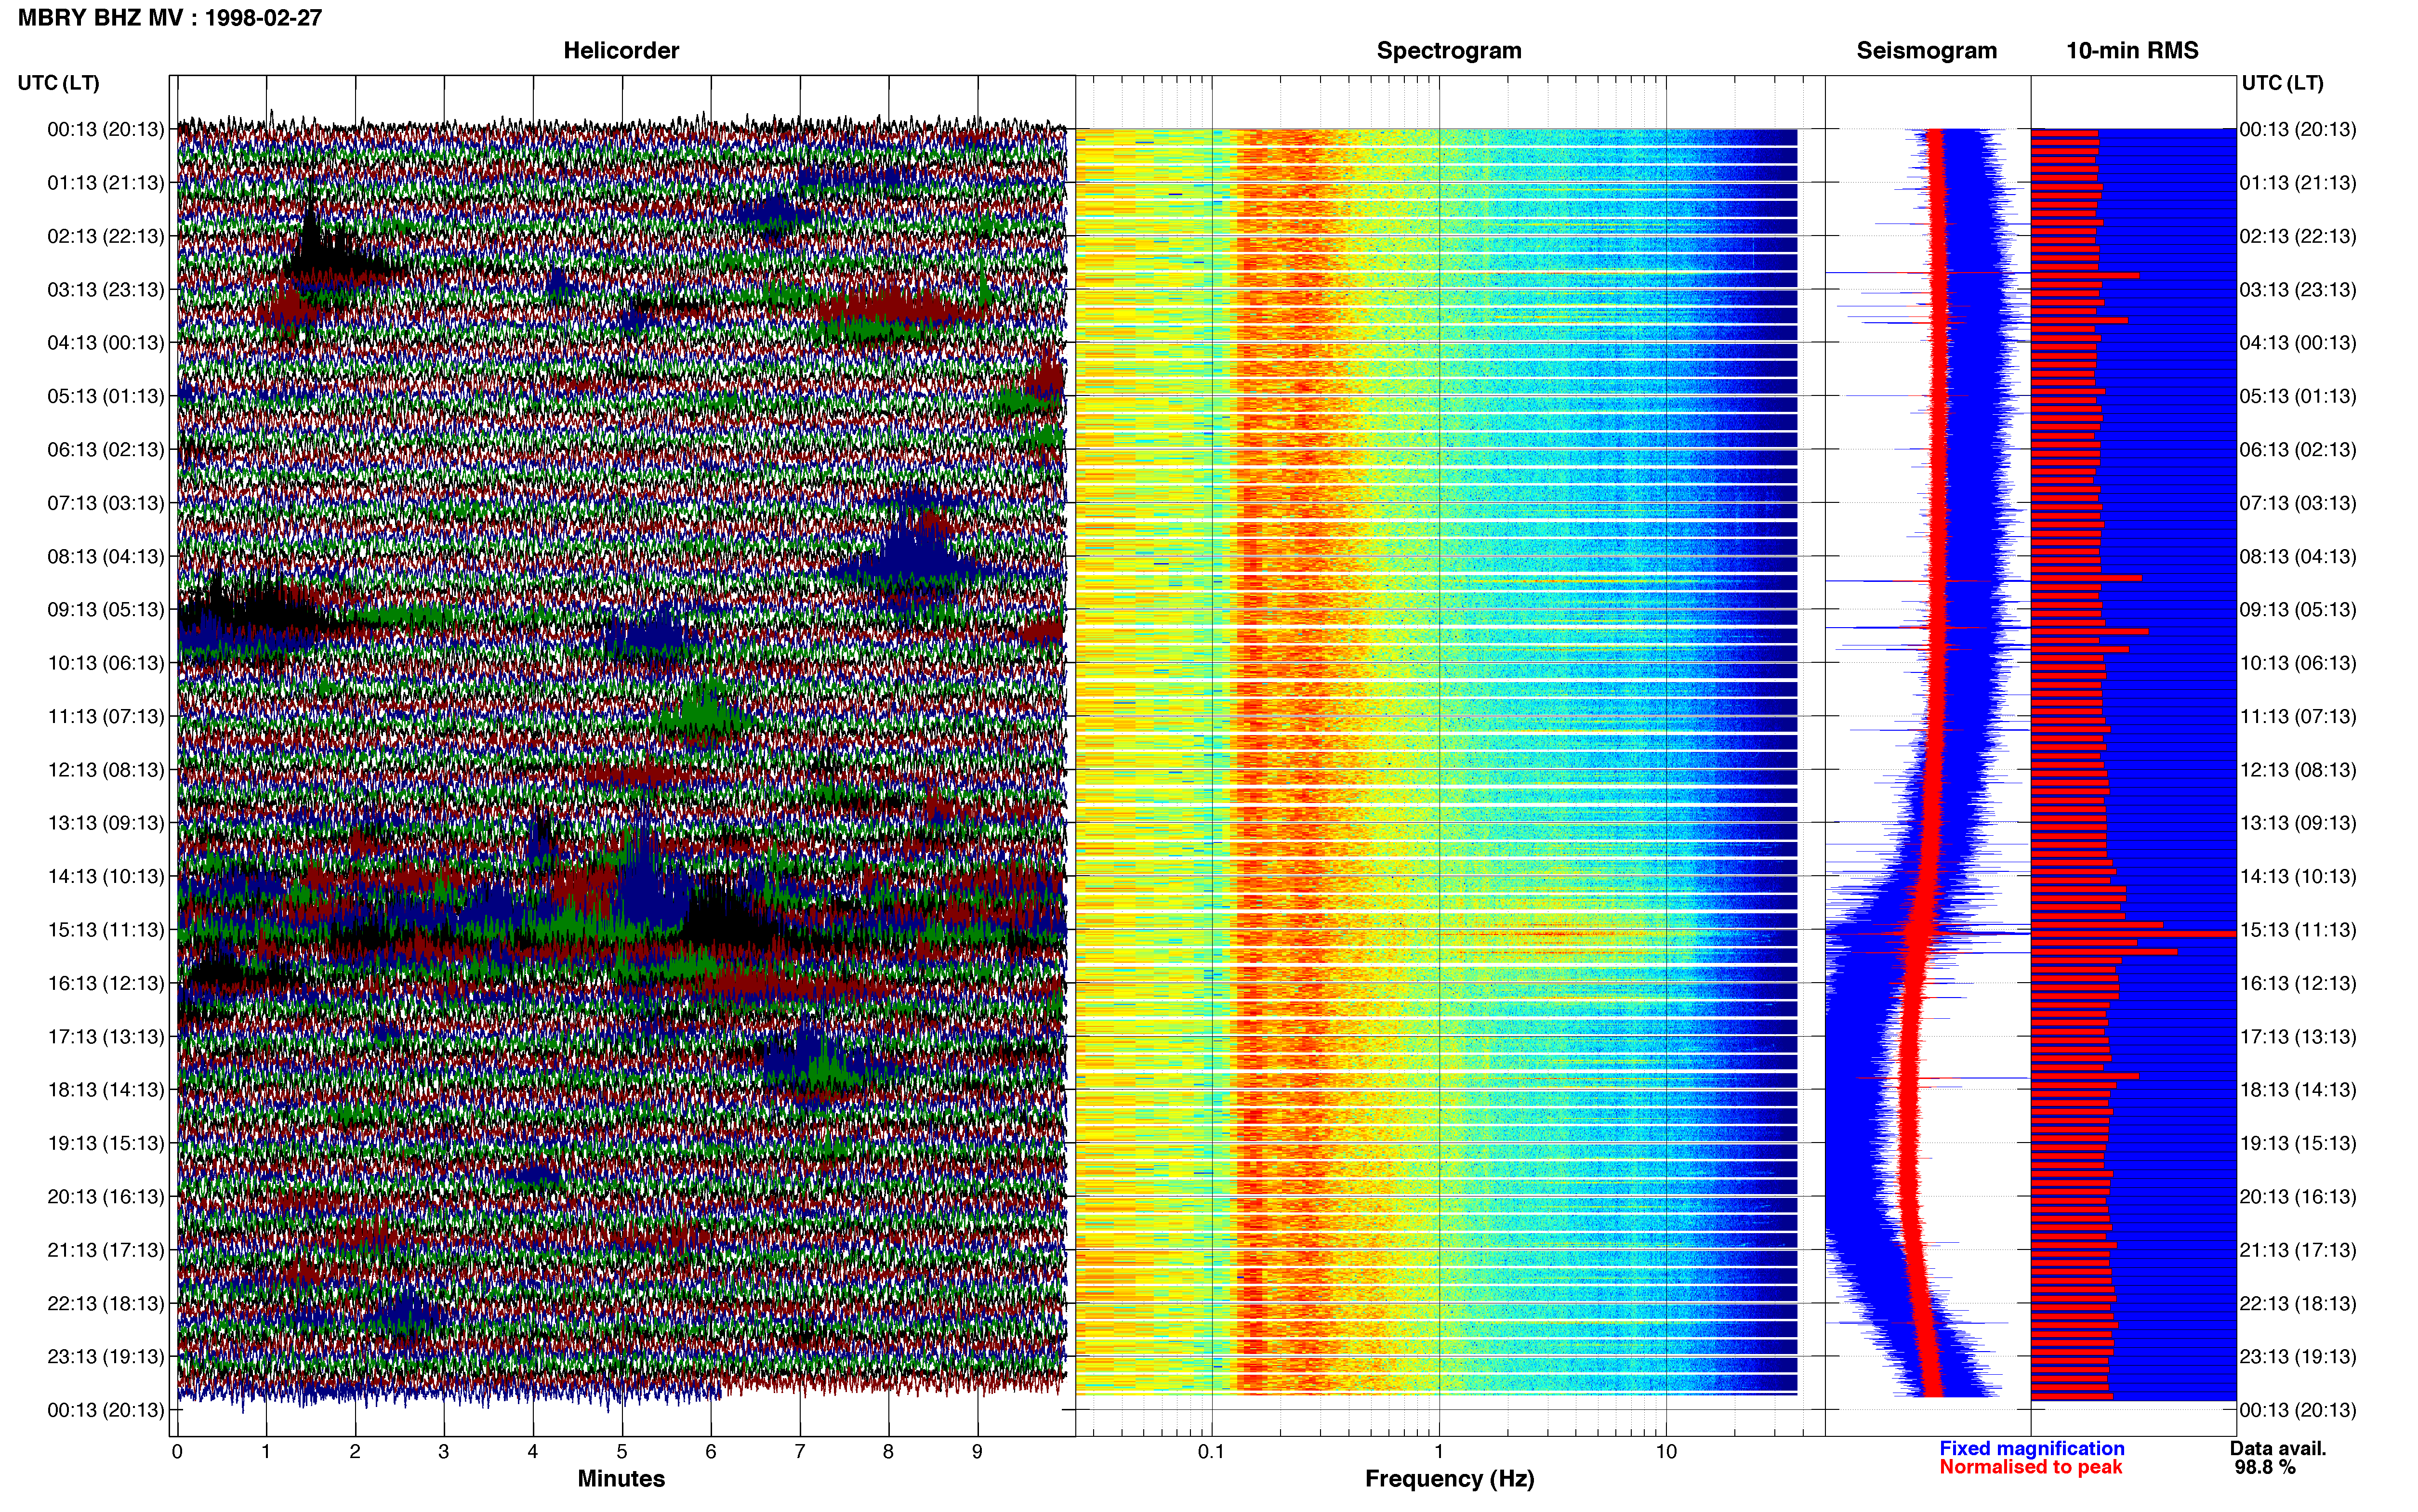Click the red 'Normalised to peak' legend text
Image resolution: width=2418 pixels, height=1512 pixels.
pos(2030,1467)
